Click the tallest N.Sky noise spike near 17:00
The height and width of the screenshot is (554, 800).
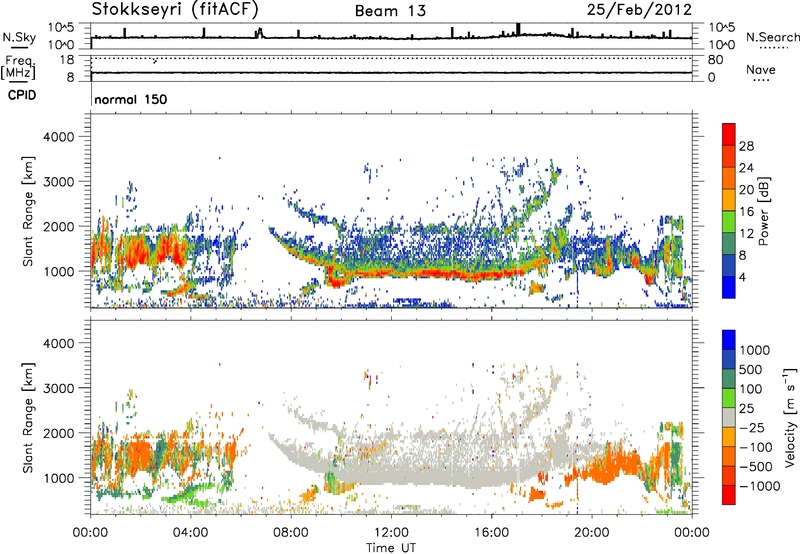[518, 29]
